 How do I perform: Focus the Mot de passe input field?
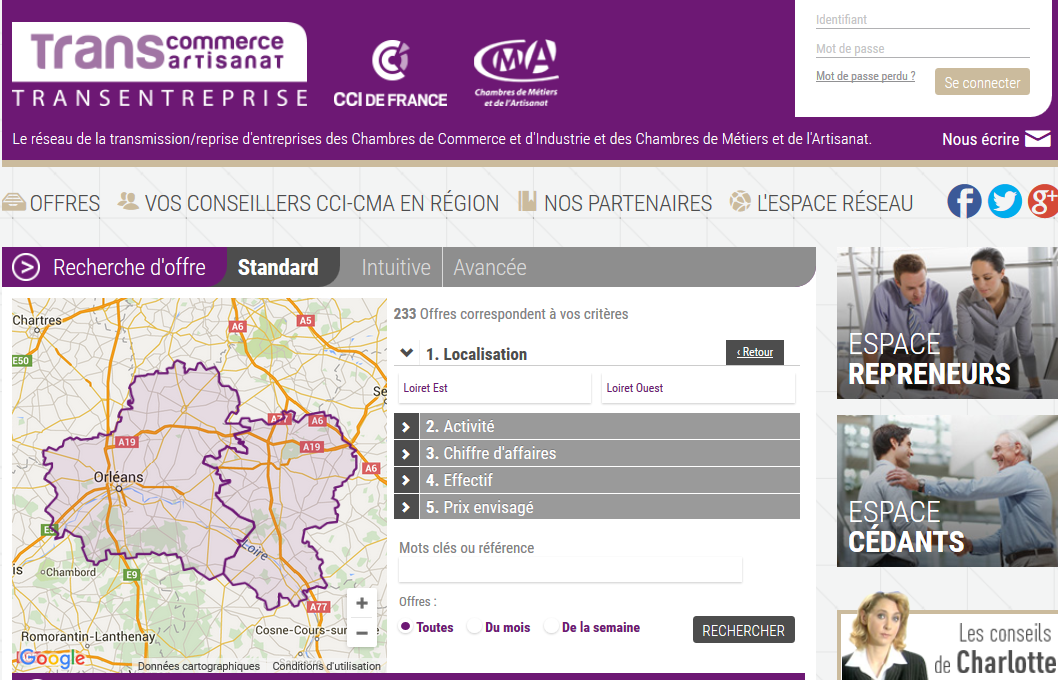point(922,49)
